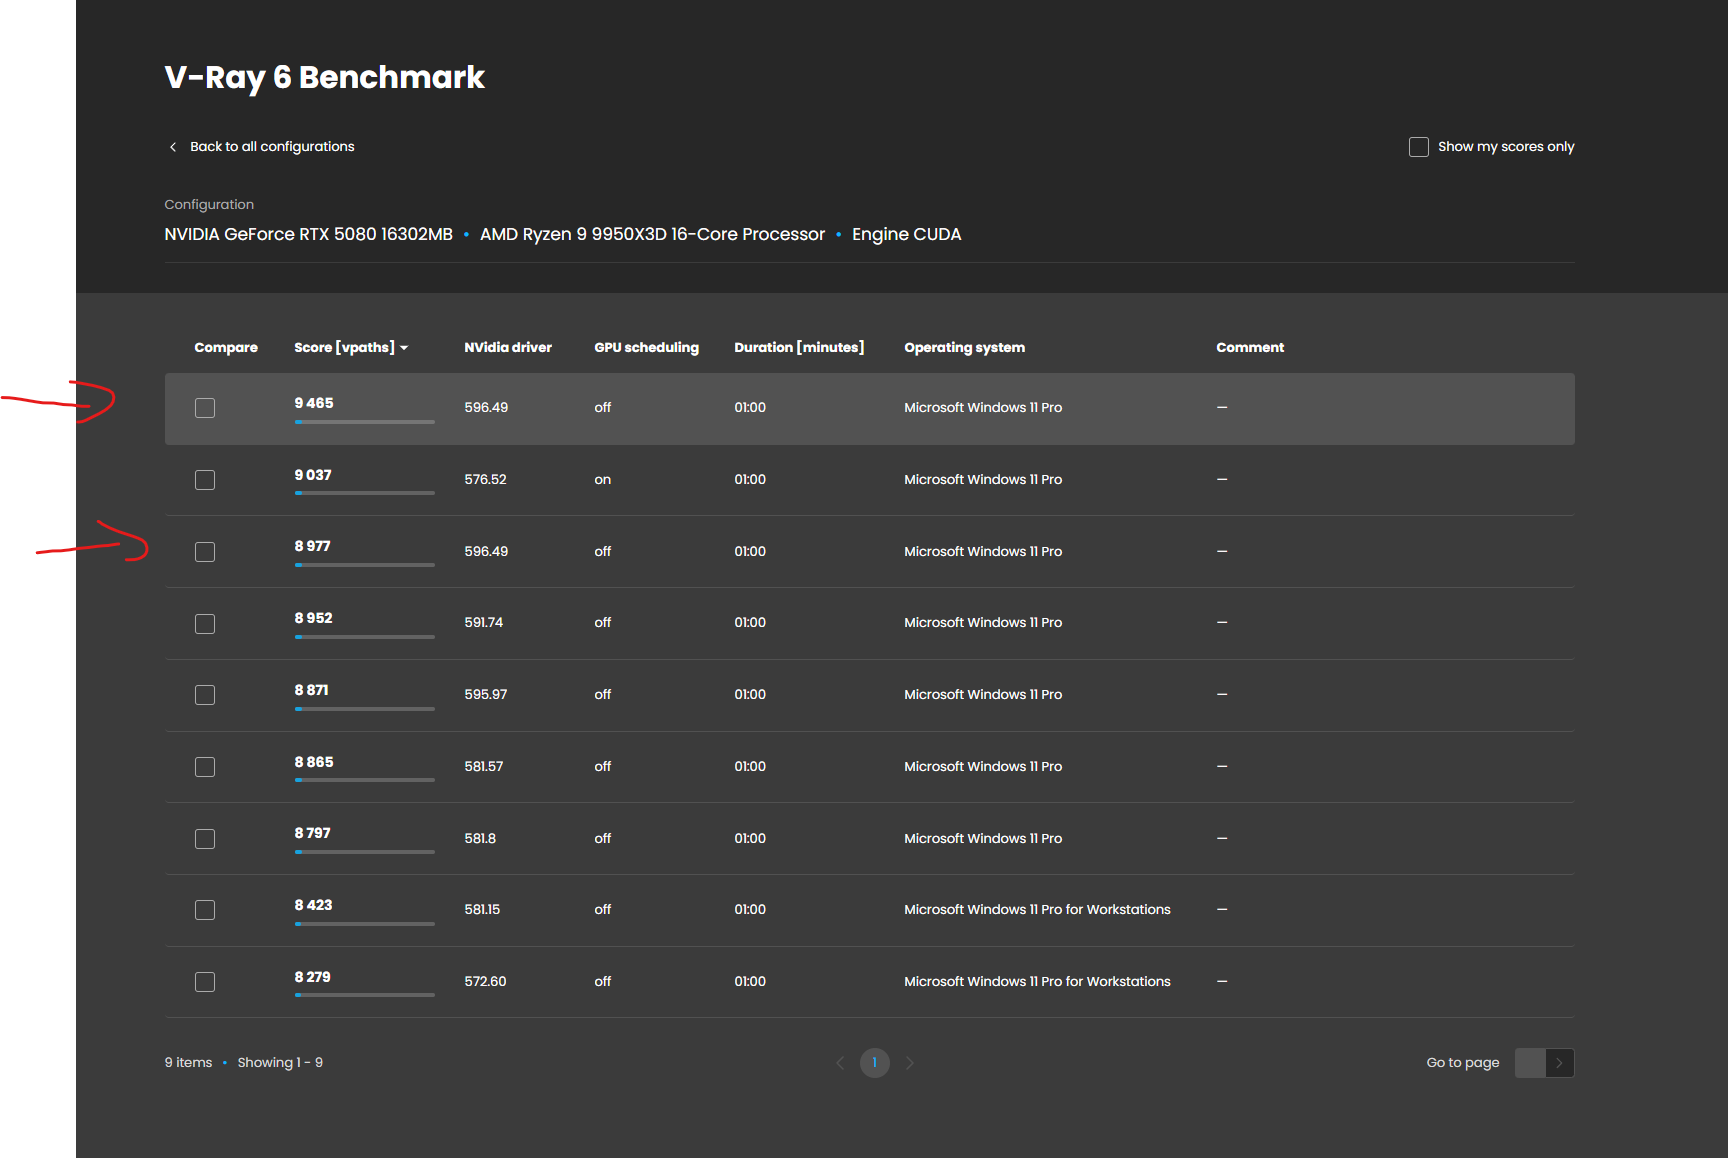Go to next page arrow
The height and width of the screenshot is (1158, 1728).
(x=909, y=1063)
